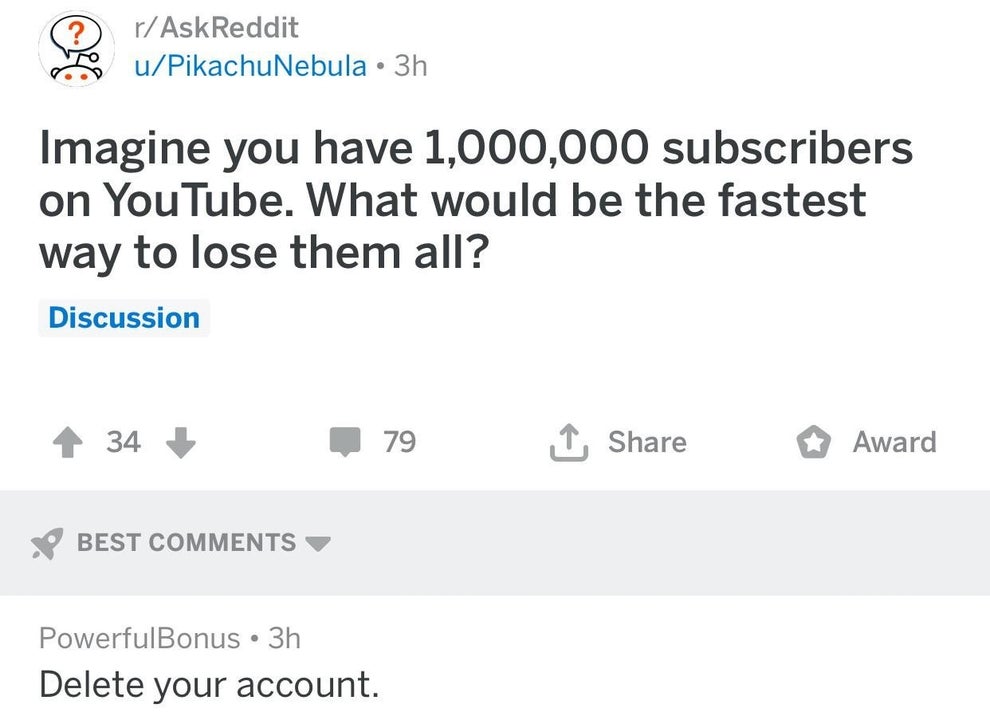
Task: Expand the Best Comments sort dropdown
Action: [x=318, y=545]
